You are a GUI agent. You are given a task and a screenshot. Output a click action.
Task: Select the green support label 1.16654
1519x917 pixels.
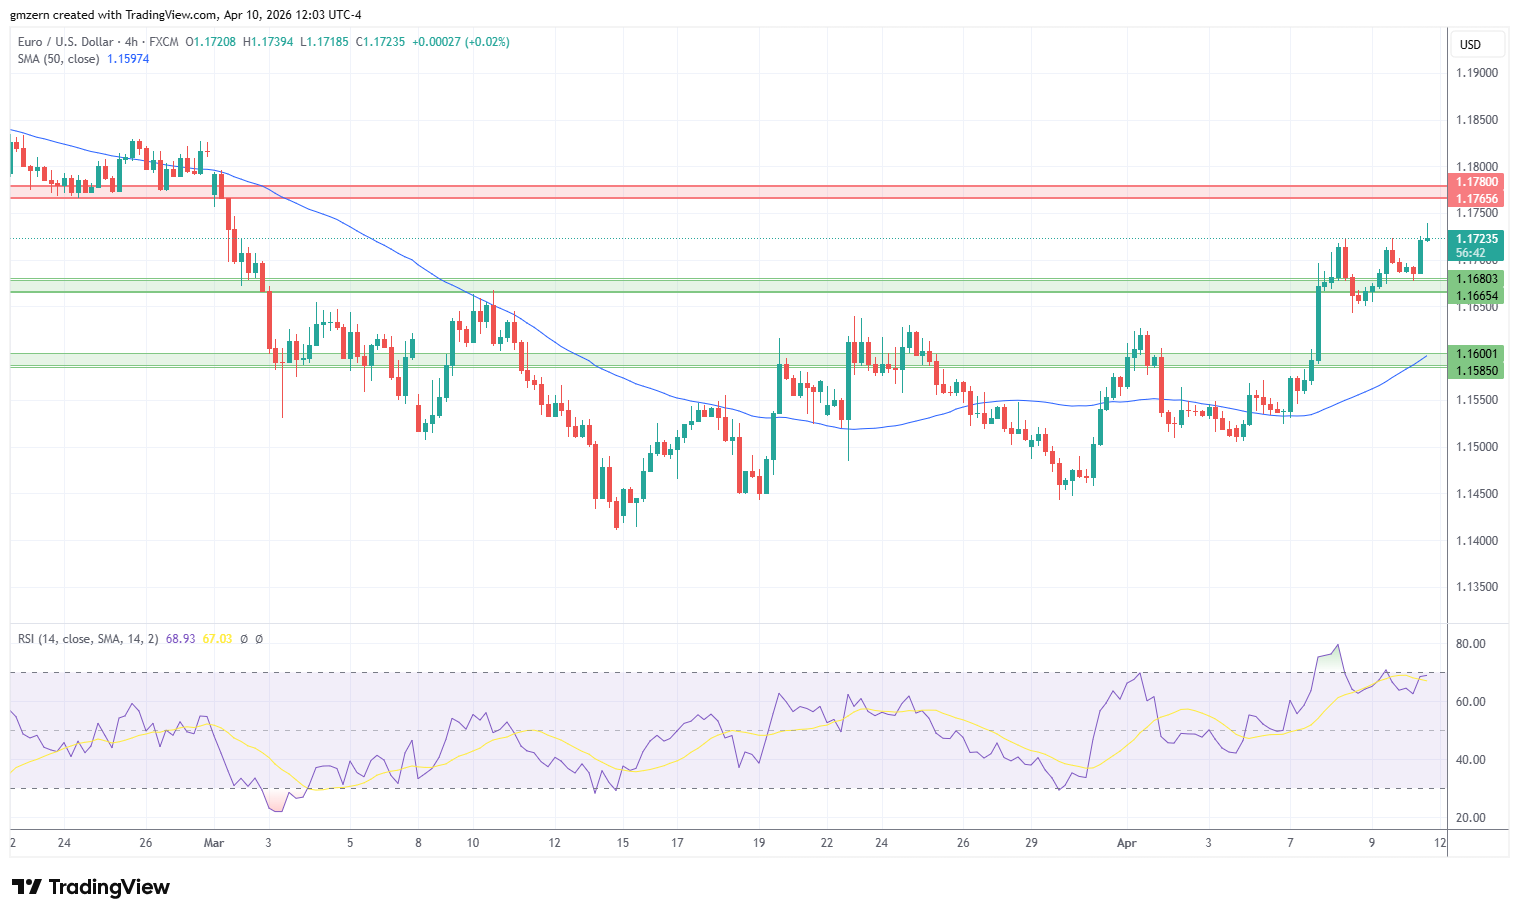(x=1476, y=296)
